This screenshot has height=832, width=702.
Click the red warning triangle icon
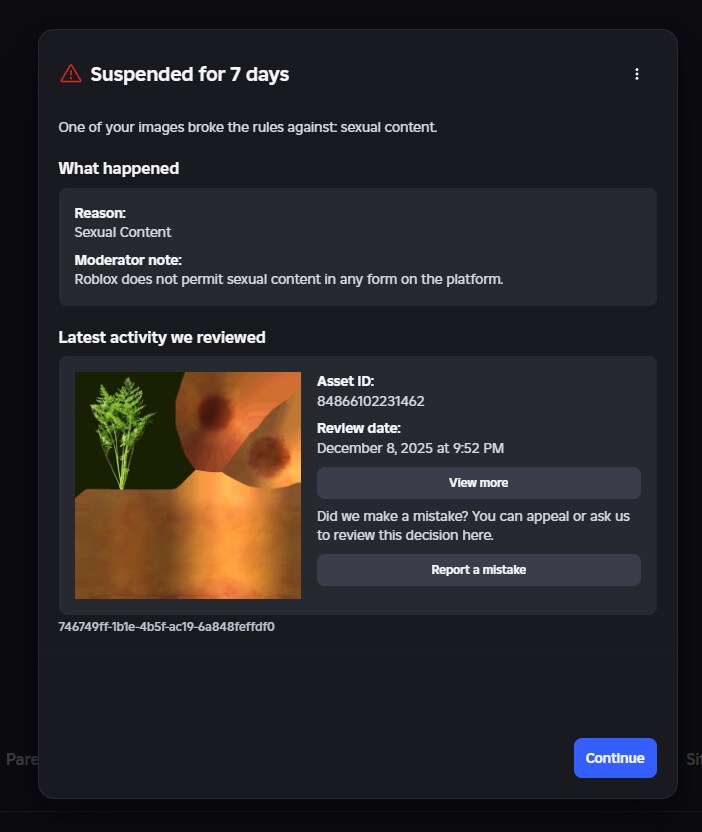(71, 74)
